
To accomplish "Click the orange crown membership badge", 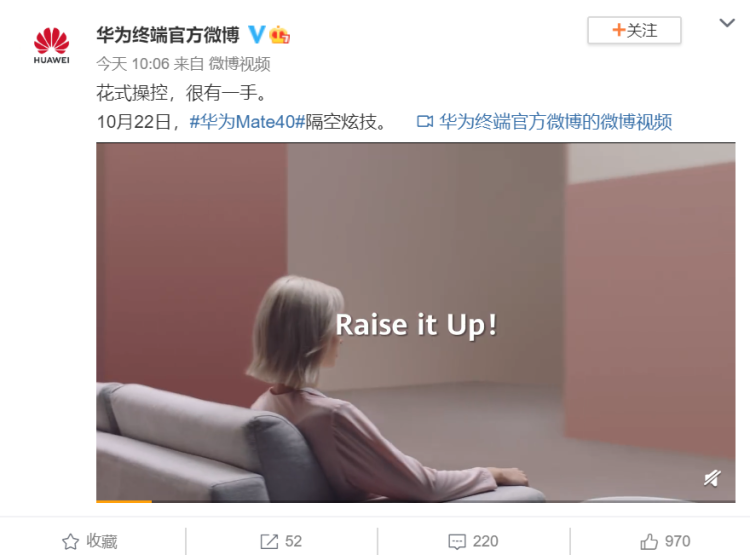I will point(280,34).
